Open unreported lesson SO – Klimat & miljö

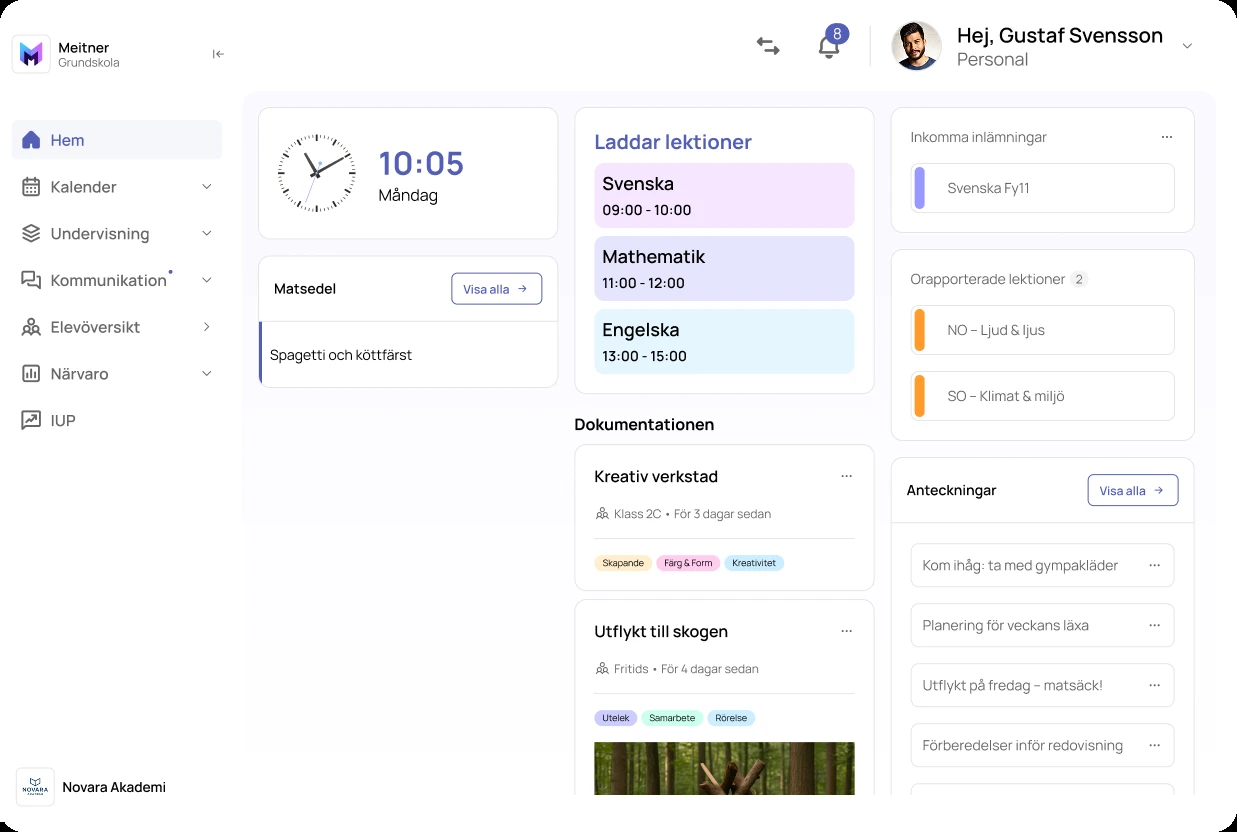click(1042, 396)
